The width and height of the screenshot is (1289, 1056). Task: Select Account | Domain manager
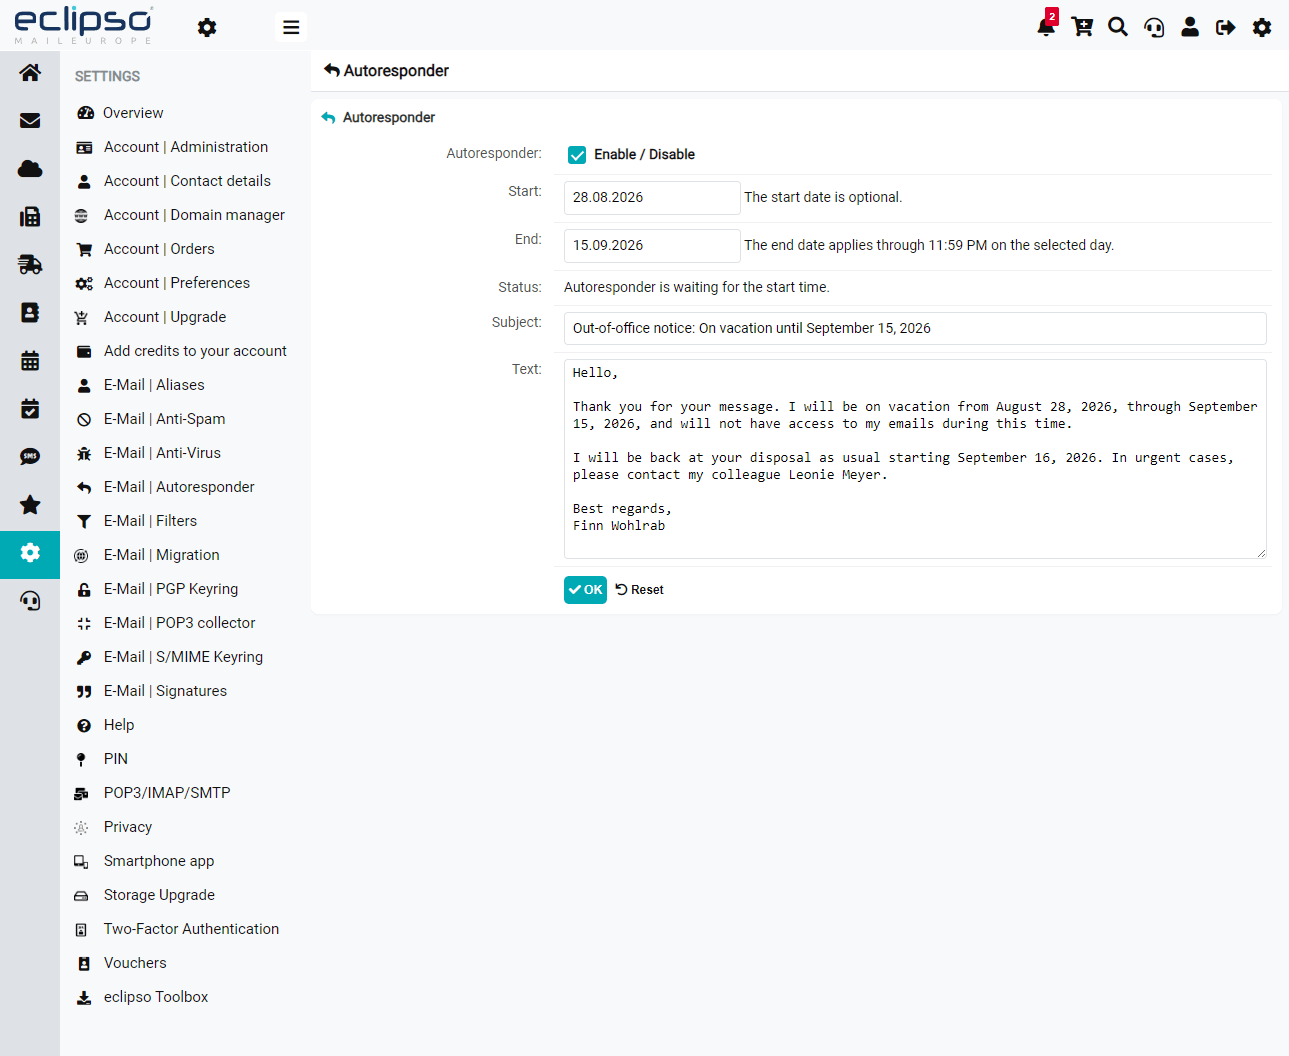pyautogui.click(x=194, y=215)
